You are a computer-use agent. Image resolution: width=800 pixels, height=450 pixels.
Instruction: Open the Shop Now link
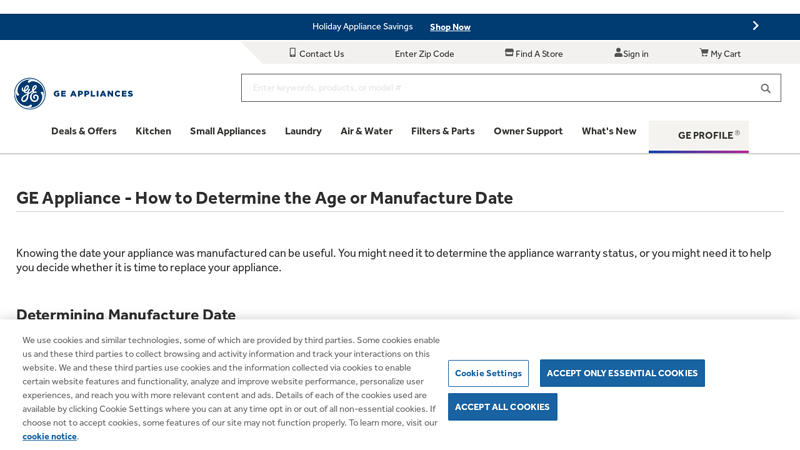pyautogui.click(x=450, y=27)
